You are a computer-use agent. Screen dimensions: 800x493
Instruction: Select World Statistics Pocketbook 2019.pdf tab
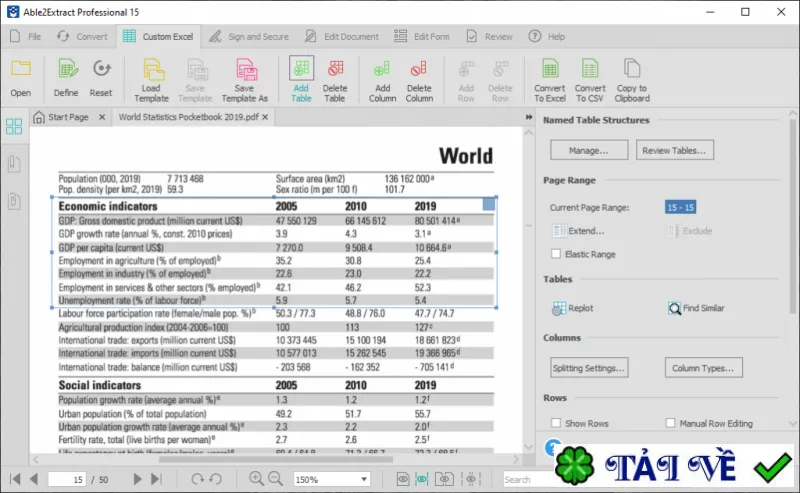point(188,117)
